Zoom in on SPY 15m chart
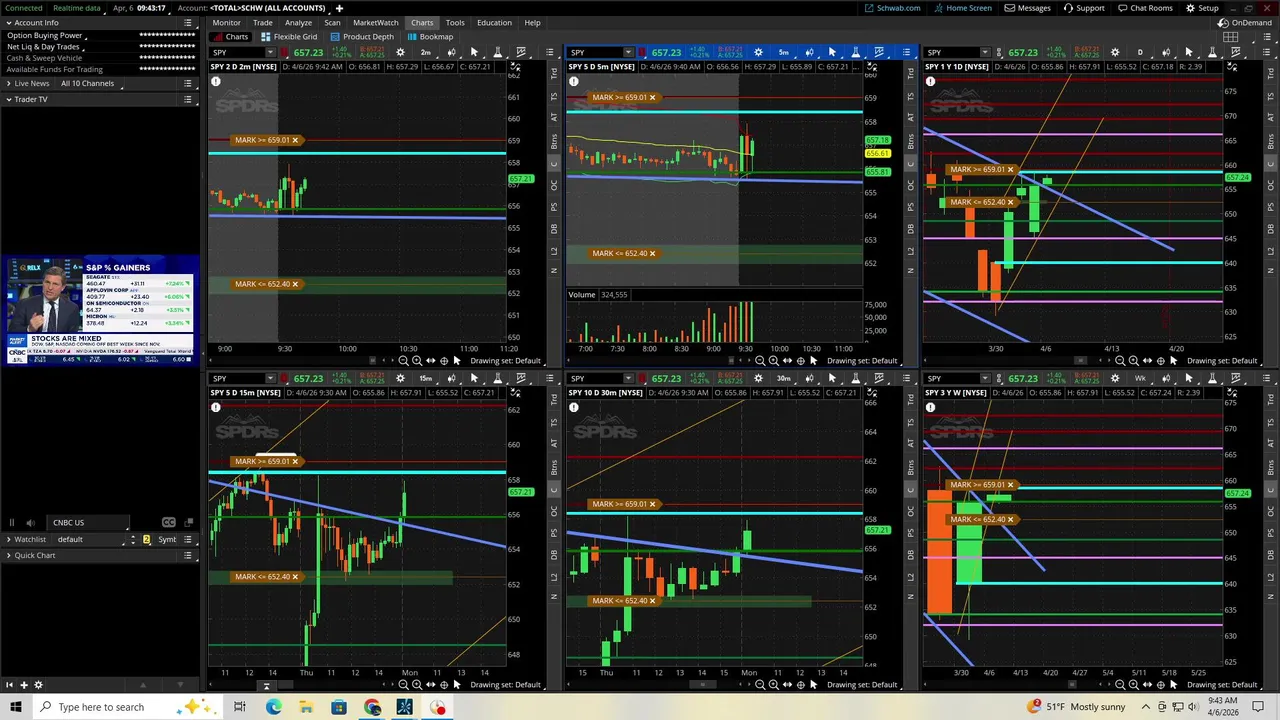The width and height of the screenshot is (1280, 720). [417, 685]
